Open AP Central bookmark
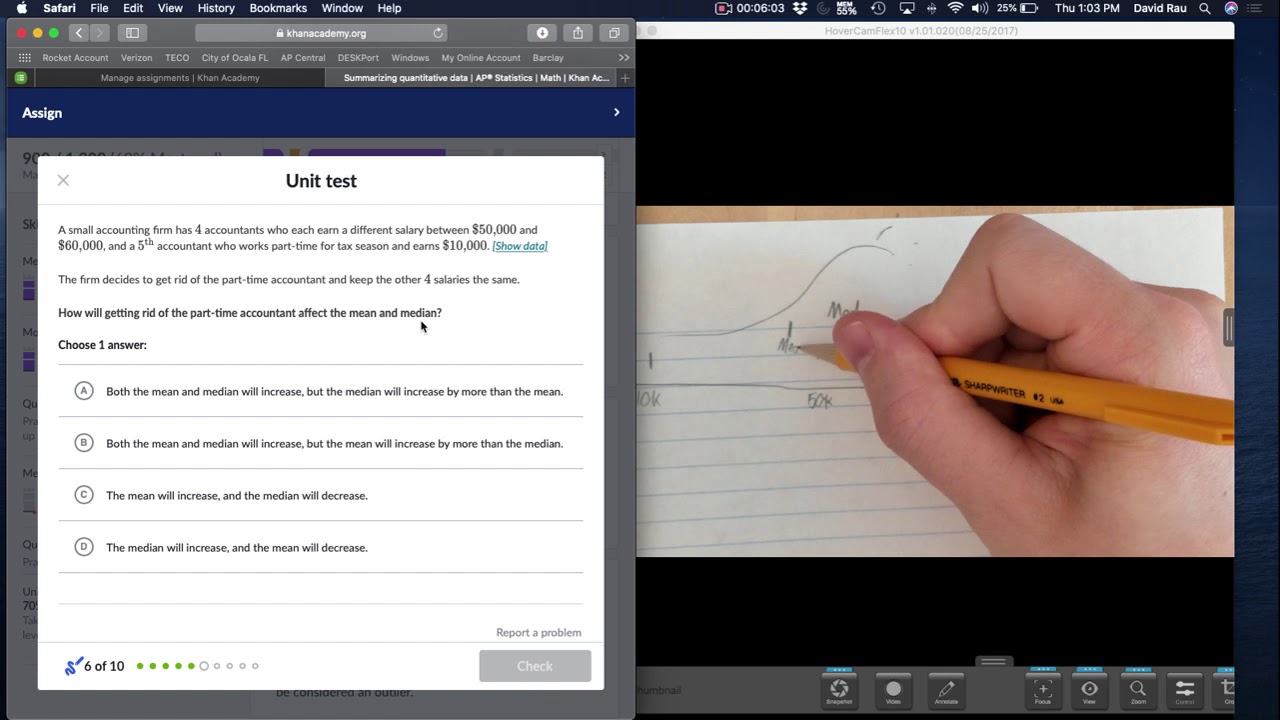This screenshot has height=720, width=1280. (x=303, y=58)
